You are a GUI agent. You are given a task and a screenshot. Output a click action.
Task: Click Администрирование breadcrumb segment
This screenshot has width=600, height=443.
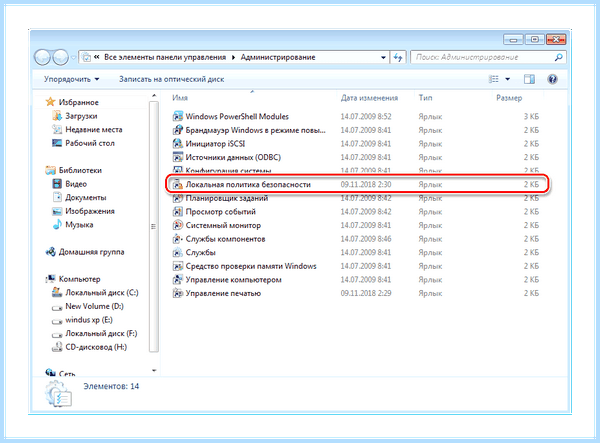point(278,57)
